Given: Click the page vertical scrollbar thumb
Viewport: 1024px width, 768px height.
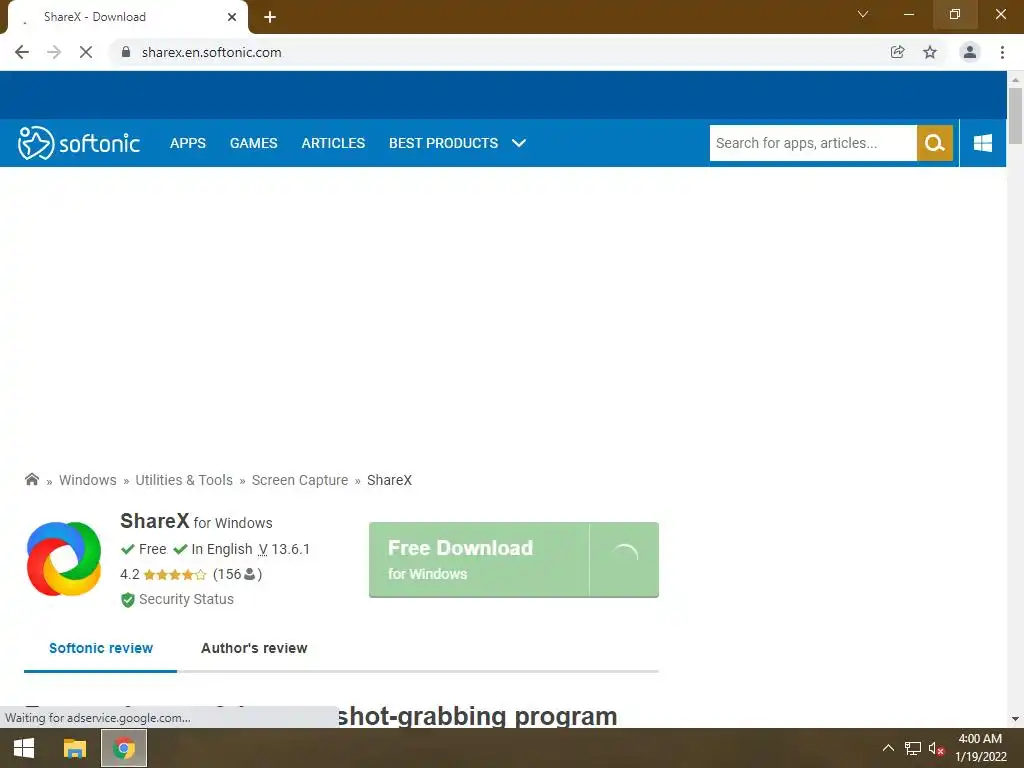Looking at the screenshot, I should (x=1015, y=116).
